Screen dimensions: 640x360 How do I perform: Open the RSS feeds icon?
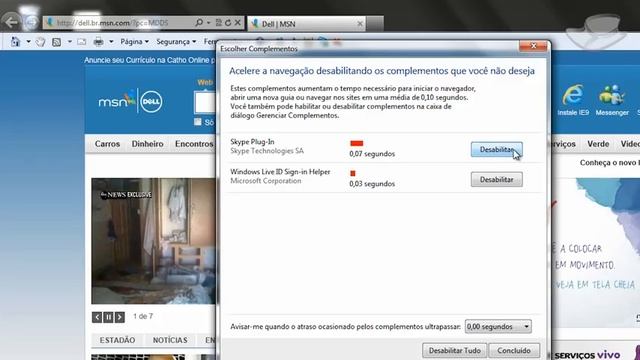tap(57, 42)
